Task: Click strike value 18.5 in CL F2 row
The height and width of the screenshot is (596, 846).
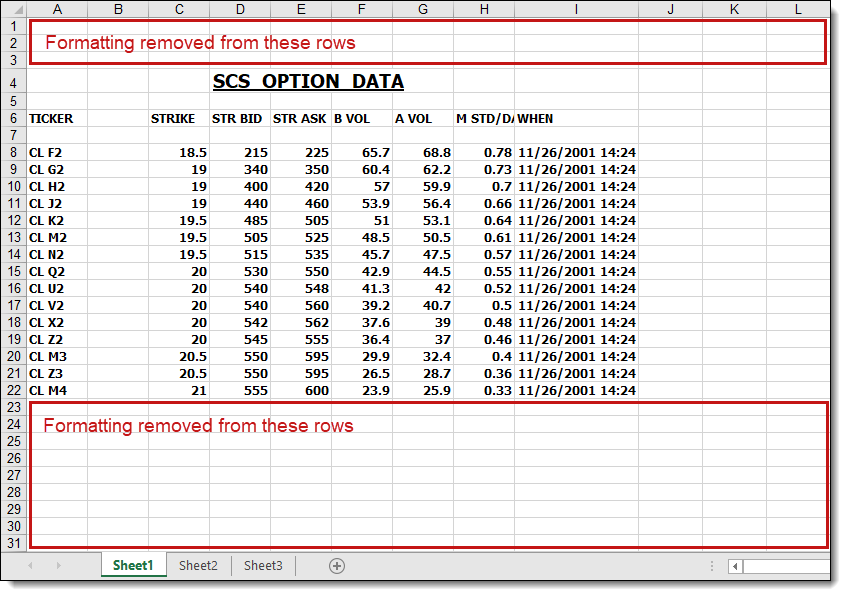Action: tap(179, 153)
